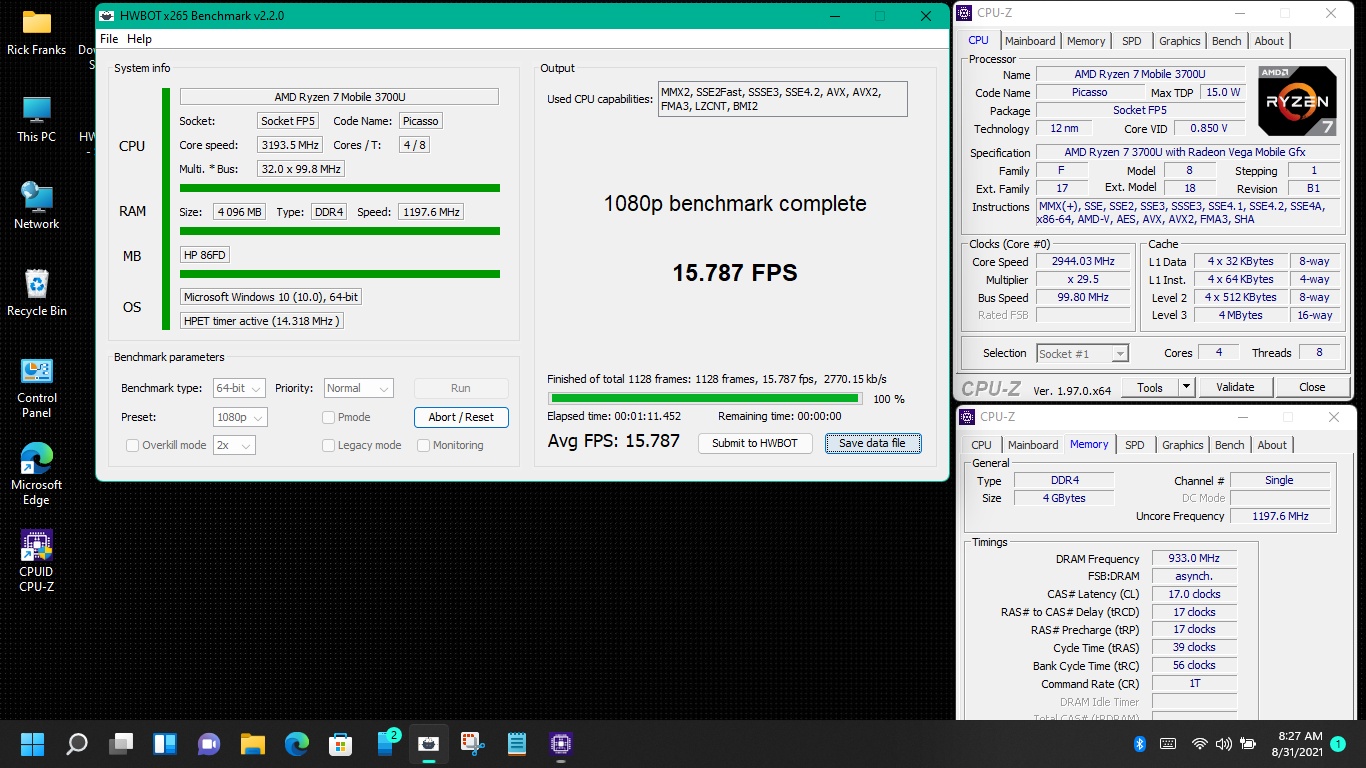Open the Wi-Fi network tray icon
The height and width of the screenshot is (768, 1366).
pos(1200,744)
